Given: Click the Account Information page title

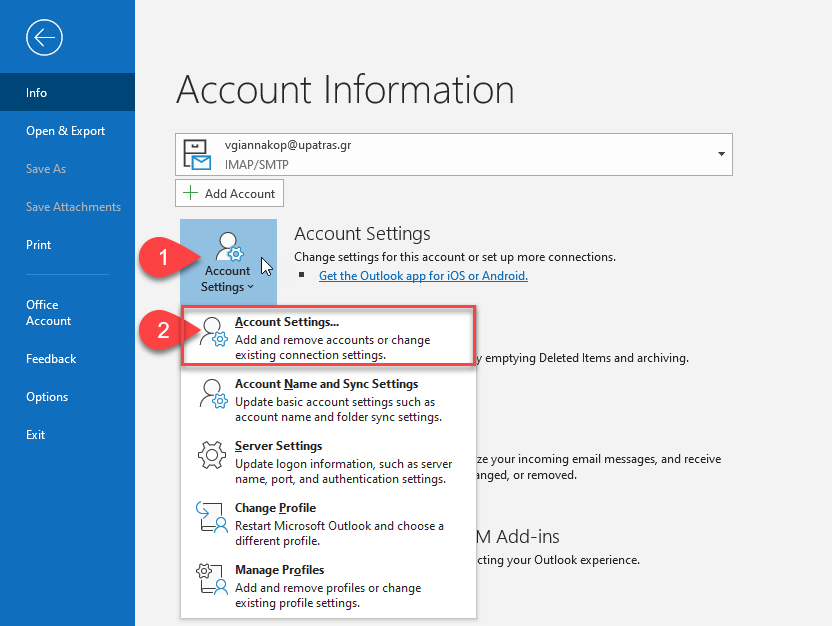Looking at the screenshot, I should (345, 90).
